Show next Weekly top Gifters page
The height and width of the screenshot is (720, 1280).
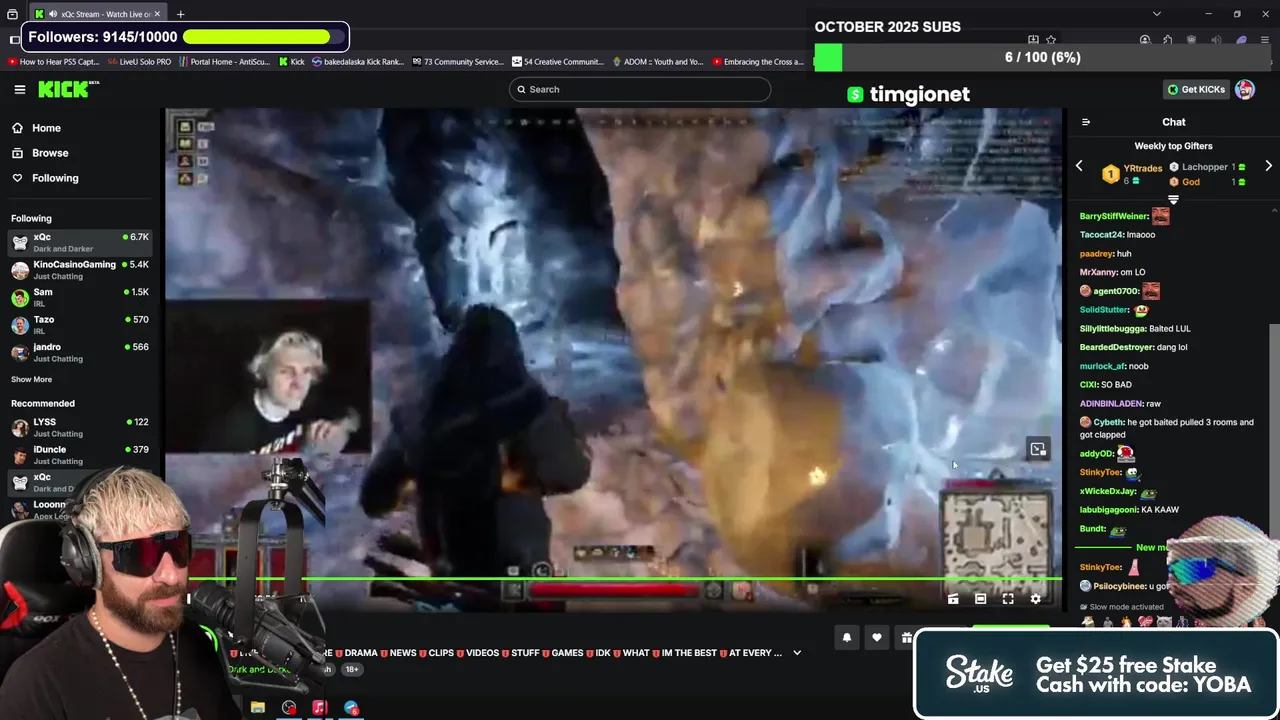1268,166
